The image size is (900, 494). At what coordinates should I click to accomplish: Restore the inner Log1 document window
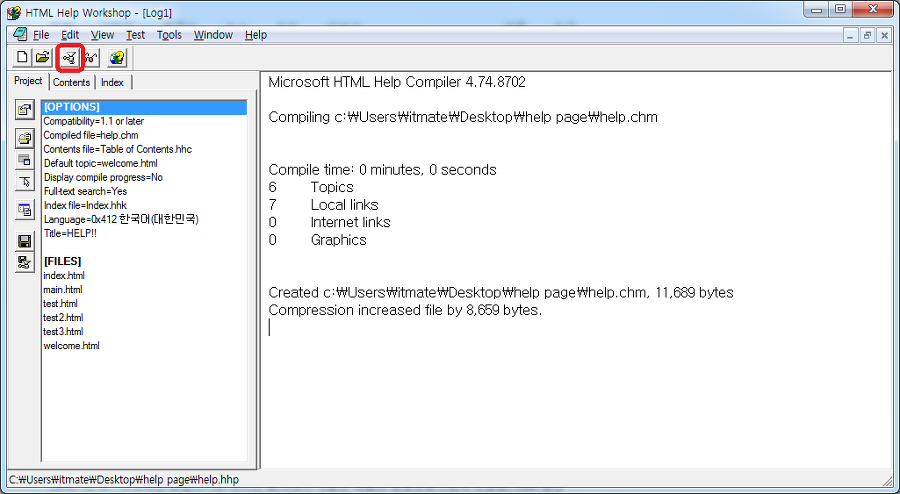867,35
